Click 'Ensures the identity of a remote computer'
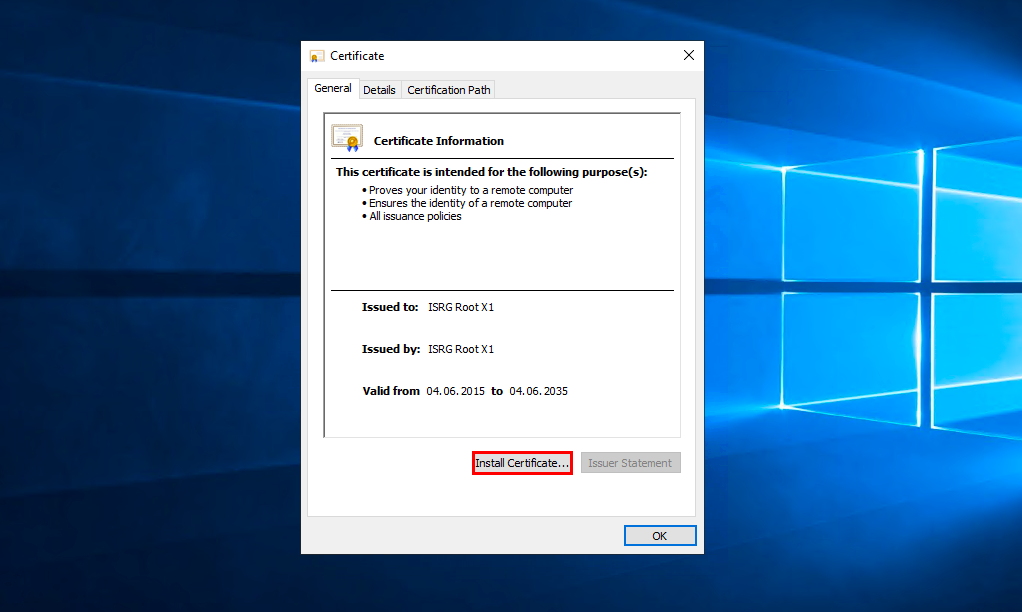 pos(471,203)
